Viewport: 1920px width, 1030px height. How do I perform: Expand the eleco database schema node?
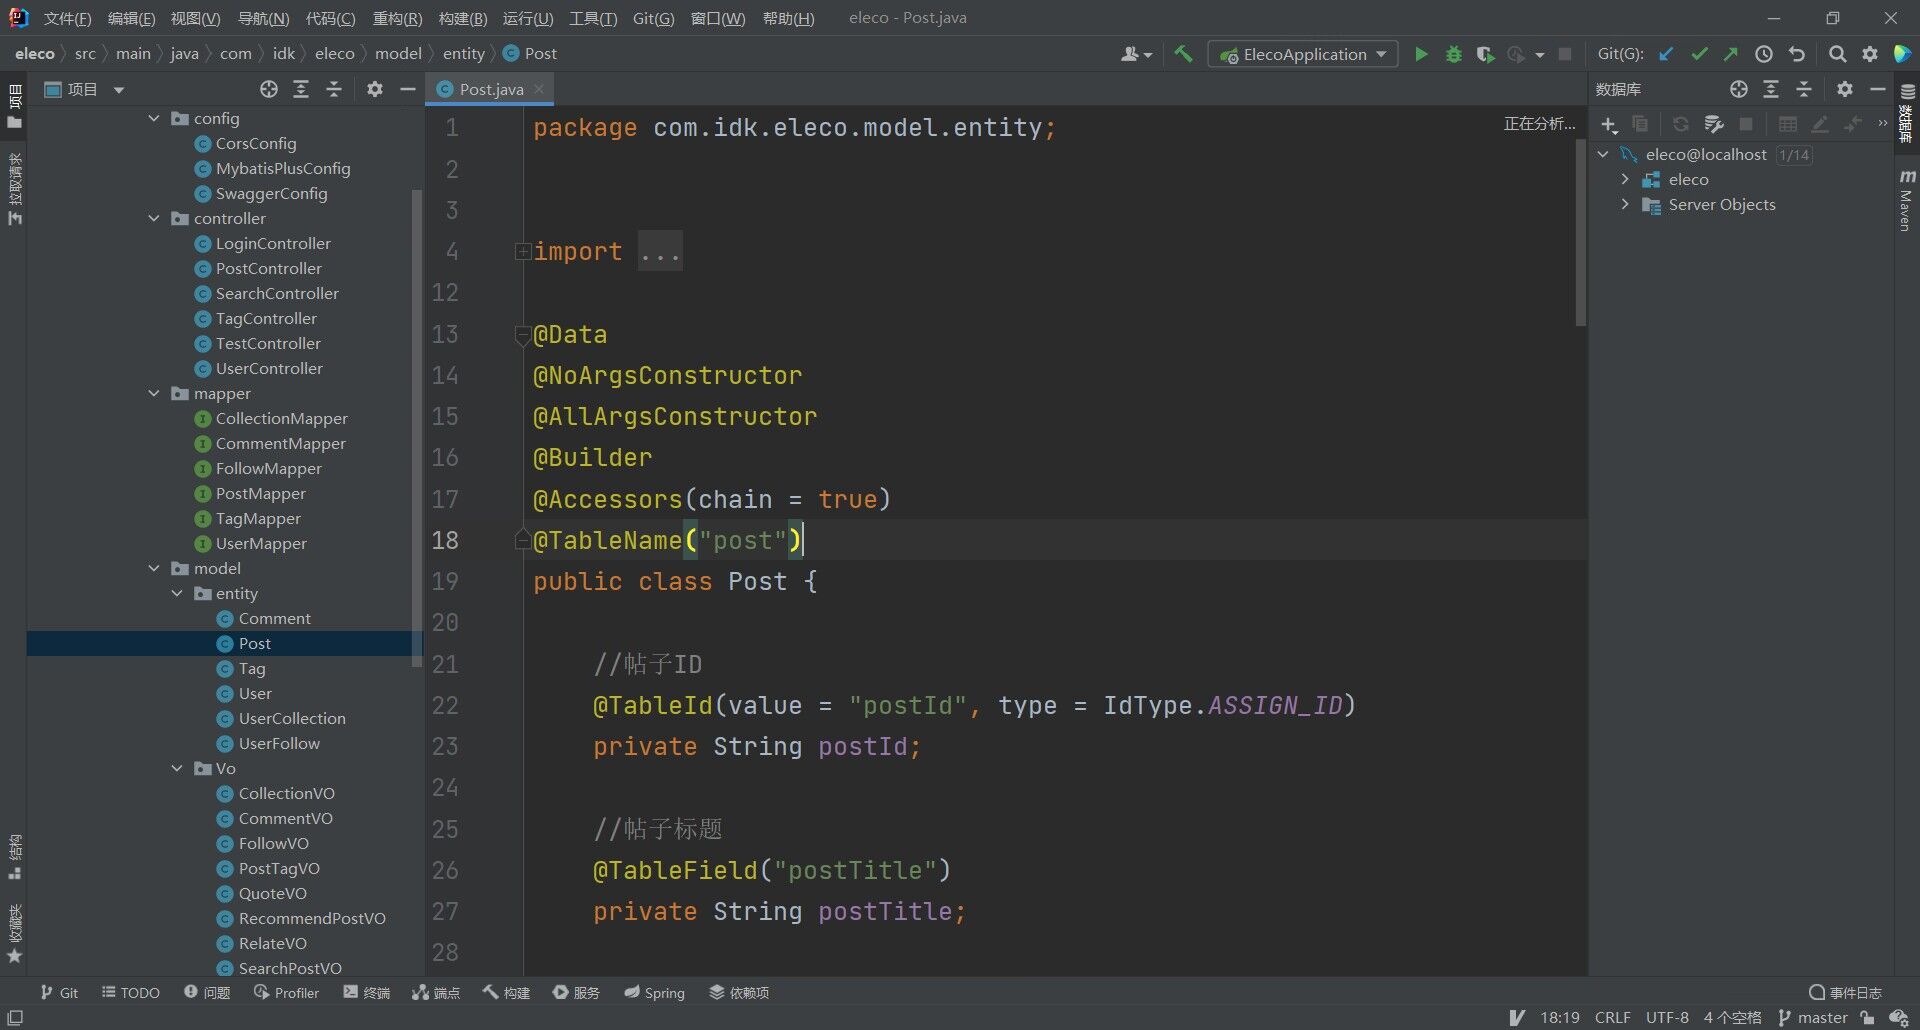pos(1625,179)
